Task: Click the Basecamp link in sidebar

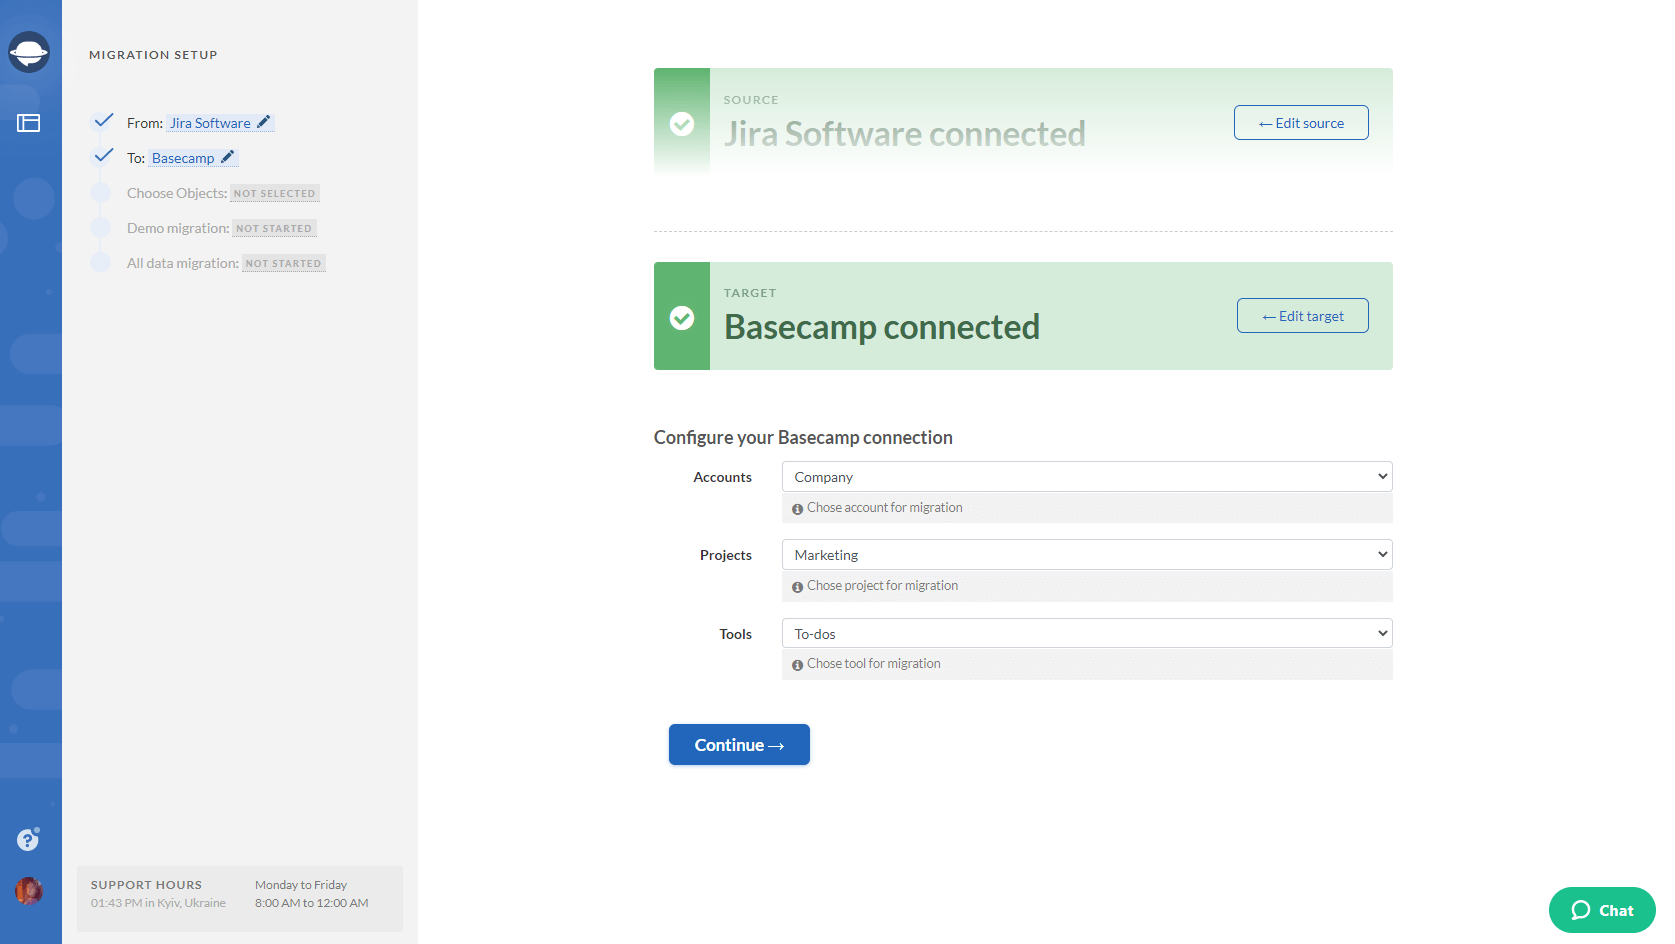Action: point(183,158)
